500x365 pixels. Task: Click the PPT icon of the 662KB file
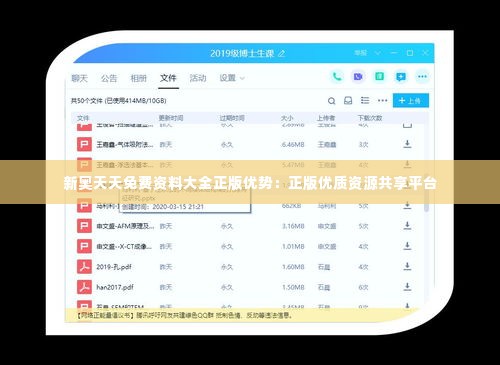(x=84, y=206)
